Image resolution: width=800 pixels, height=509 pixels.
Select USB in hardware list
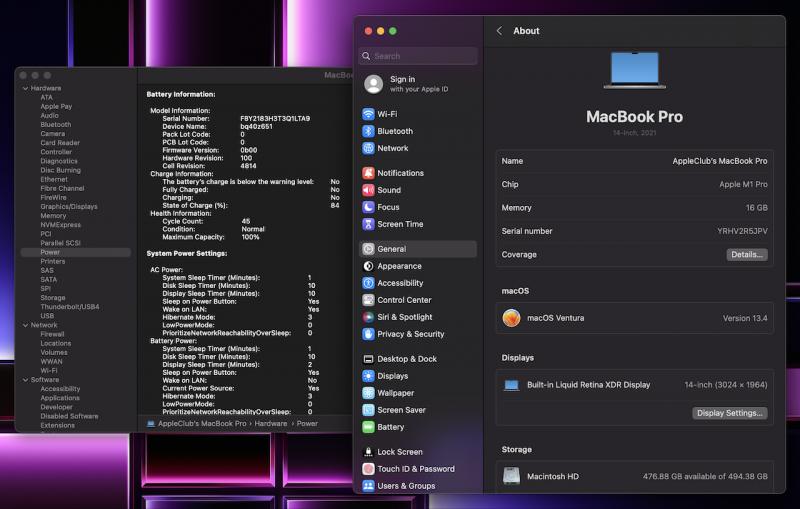click(47, 316)
